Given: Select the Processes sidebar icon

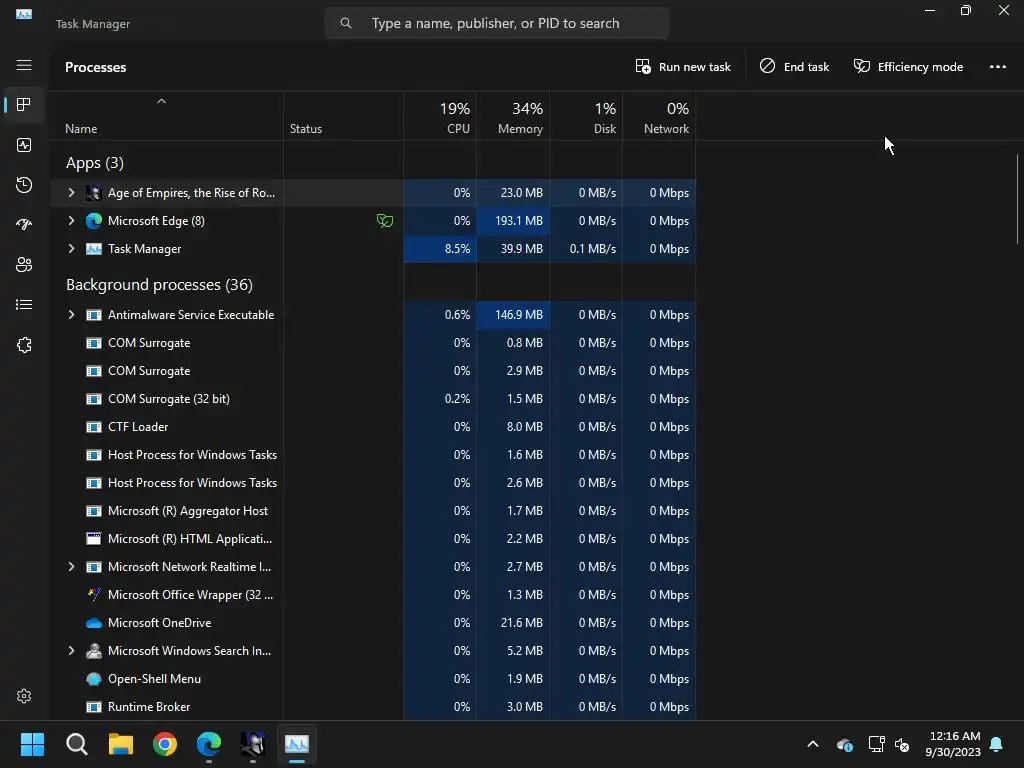Looking at the screenshot, I should (24, 104).
